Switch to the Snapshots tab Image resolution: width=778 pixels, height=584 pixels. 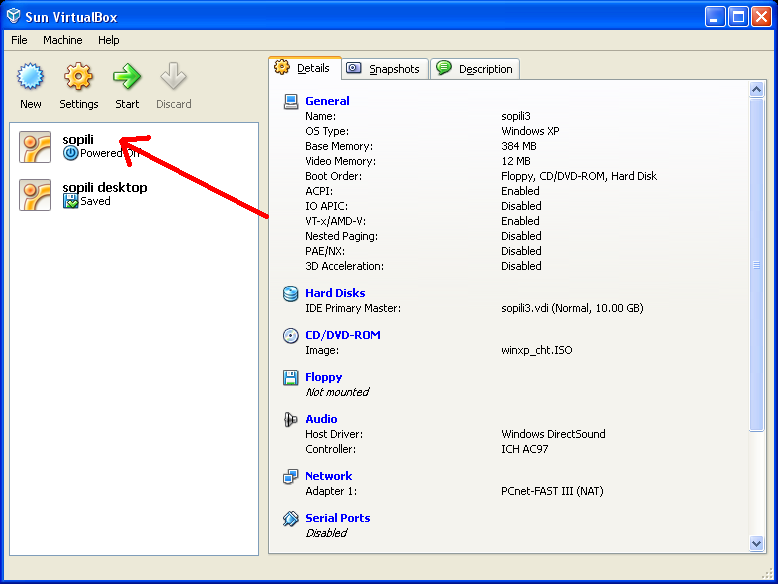[x=385, y=68]
